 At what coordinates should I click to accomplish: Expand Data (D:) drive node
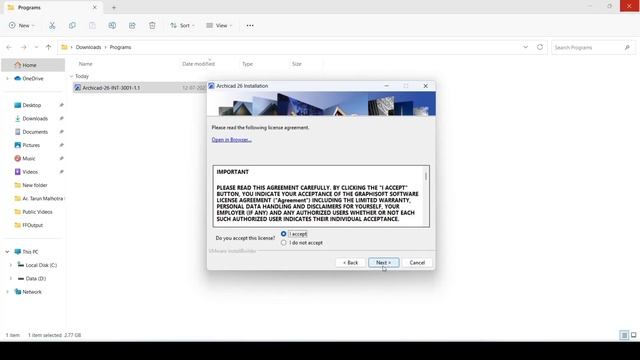click(11, 278)
